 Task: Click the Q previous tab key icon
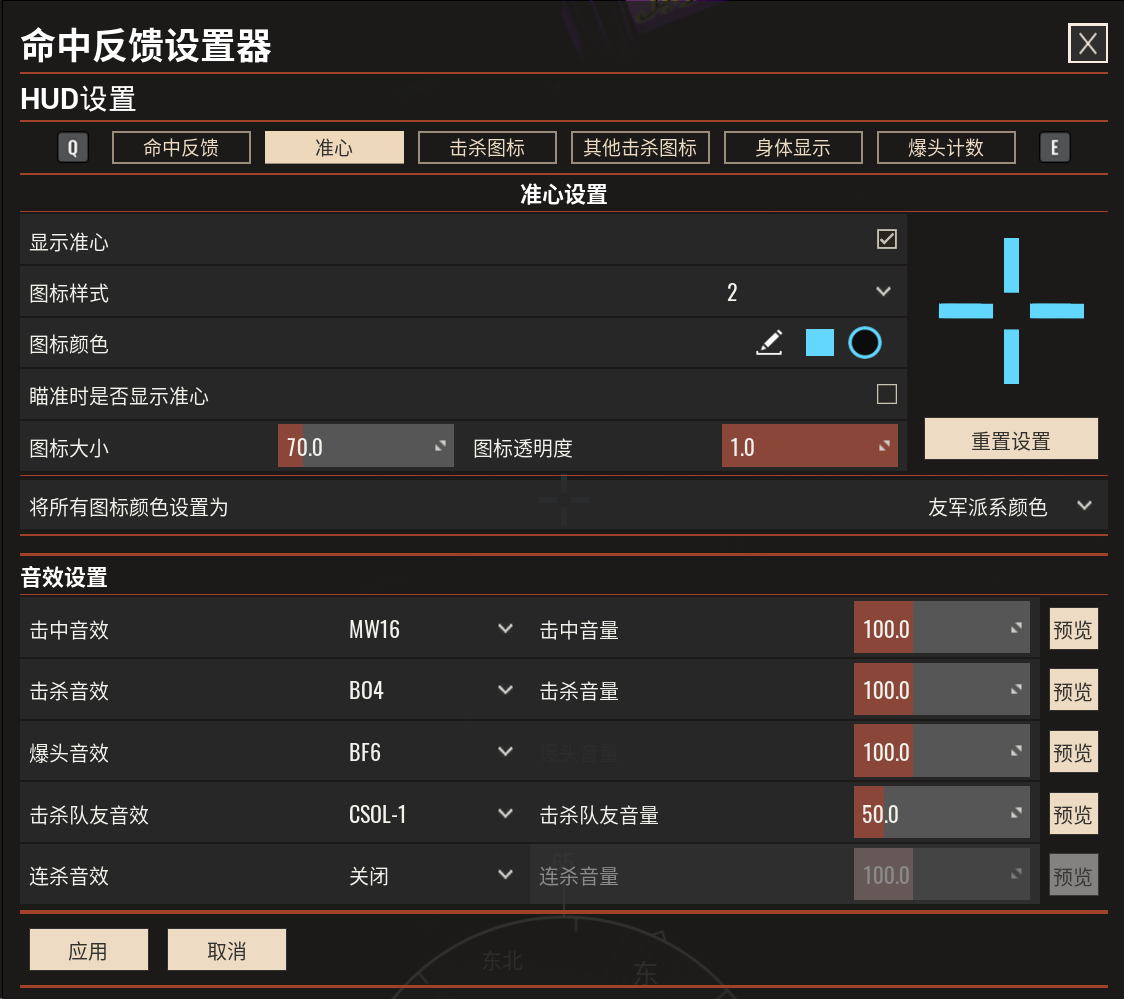[x=72, y=148]
